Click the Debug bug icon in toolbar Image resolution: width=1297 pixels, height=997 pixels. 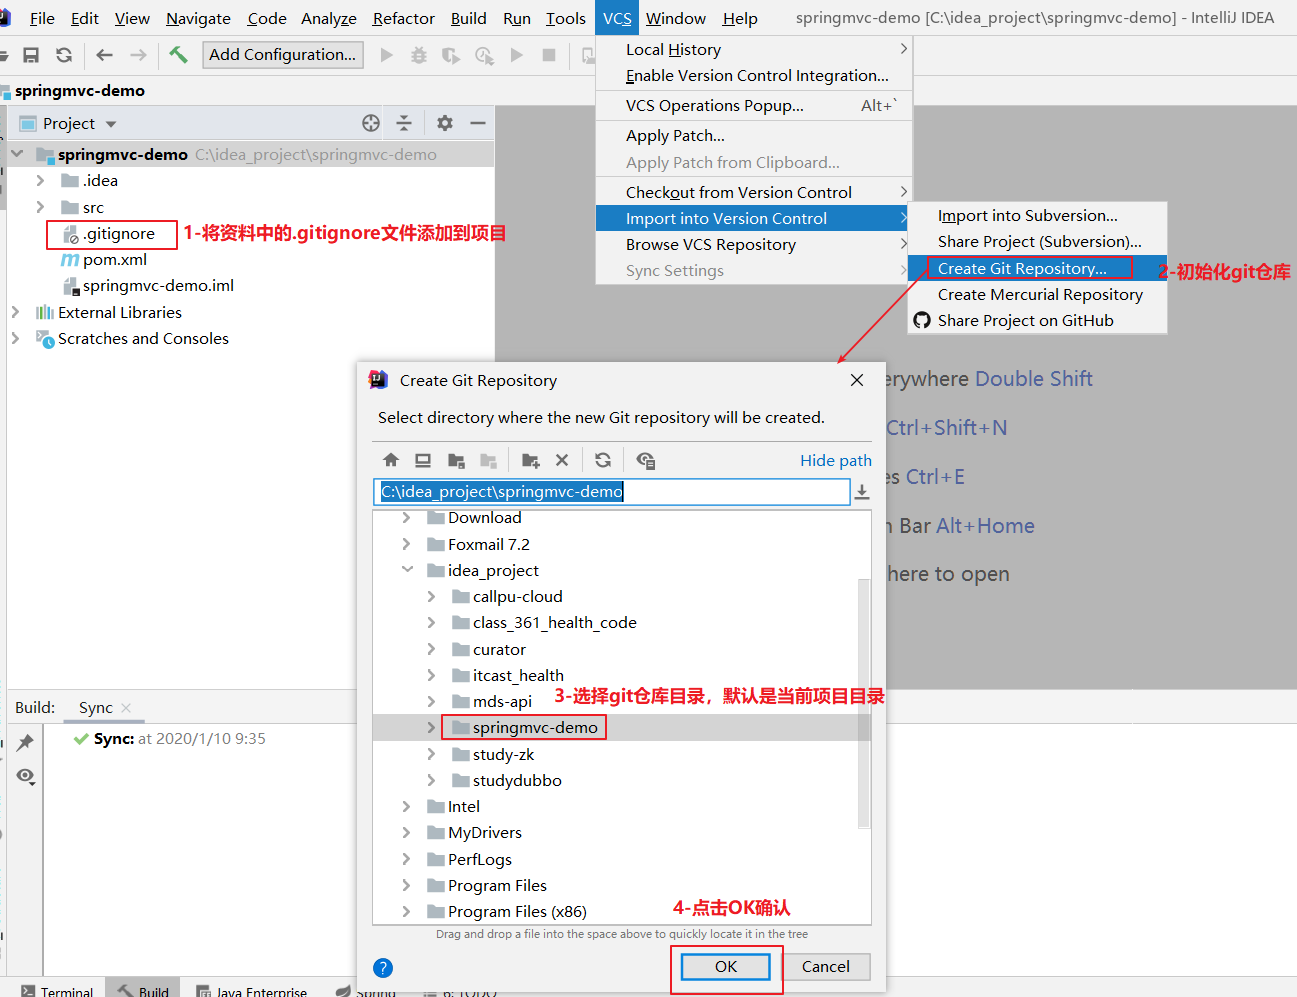click(x=419, y=55)
